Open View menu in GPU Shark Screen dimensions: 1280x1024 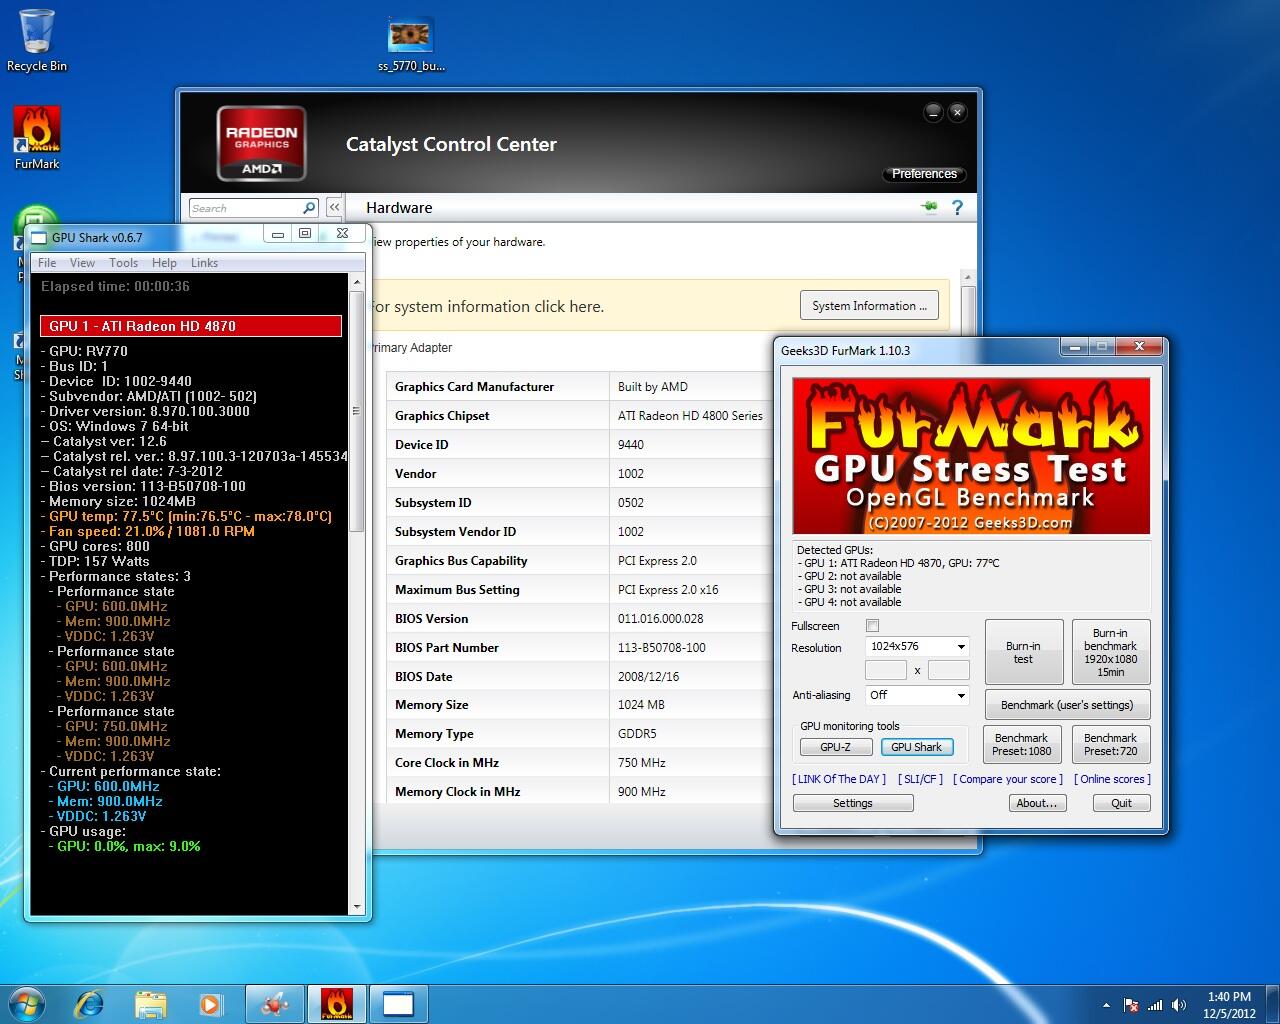pyautogui.click(x=82, y=263)
